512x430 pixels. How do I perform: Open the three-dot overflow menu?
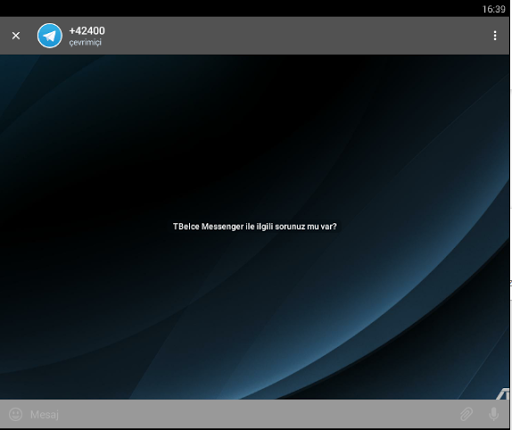(495, 36)
